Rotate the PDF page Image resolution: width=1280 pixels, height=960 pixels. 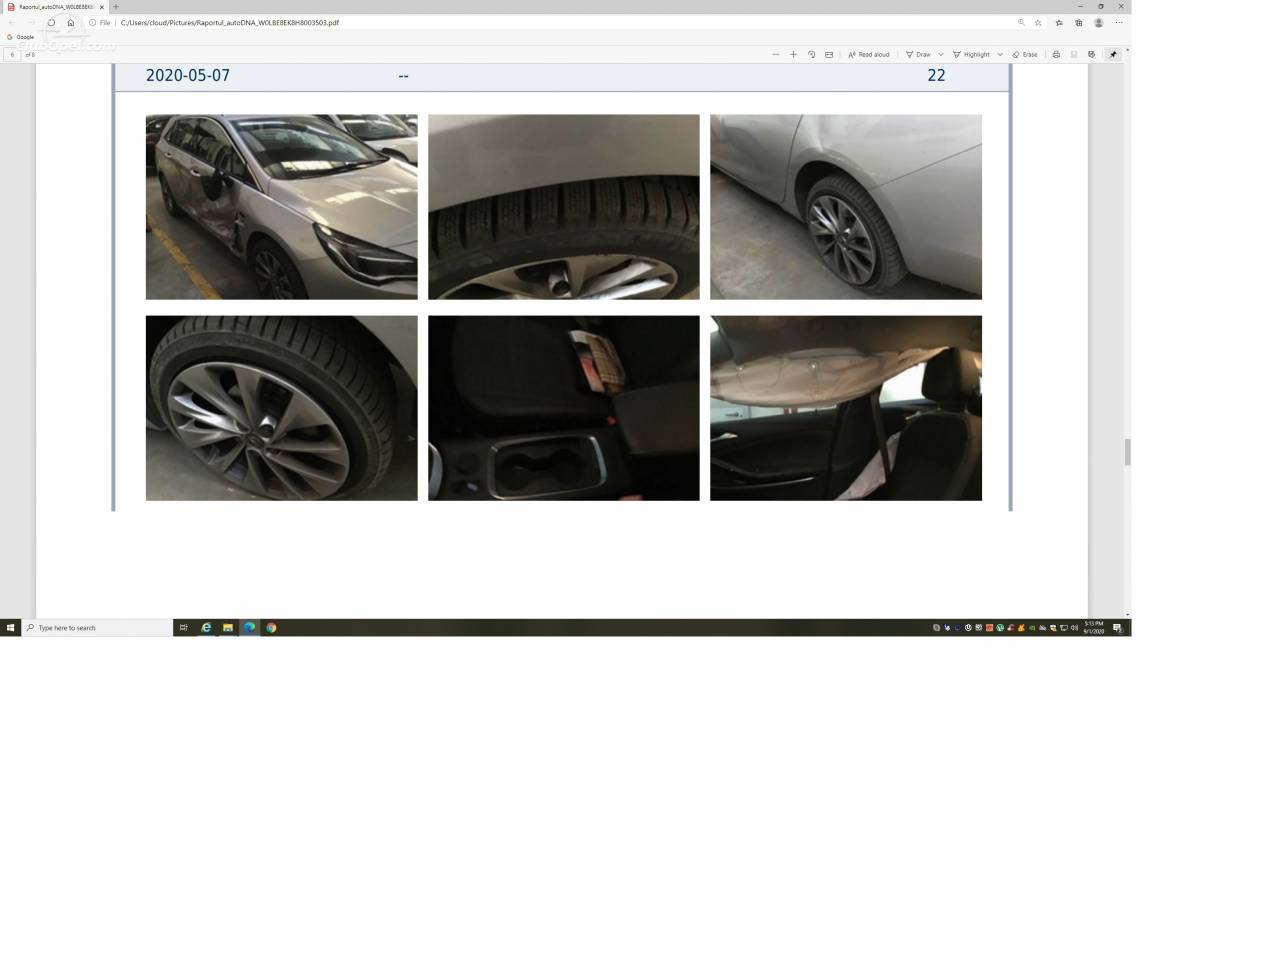pos(811,54)
